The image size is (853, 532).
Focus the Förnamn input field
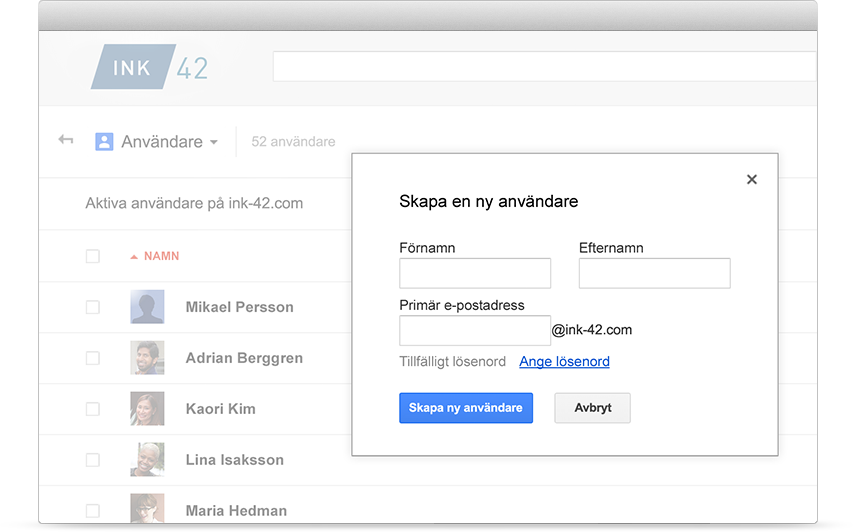point(475,273)
